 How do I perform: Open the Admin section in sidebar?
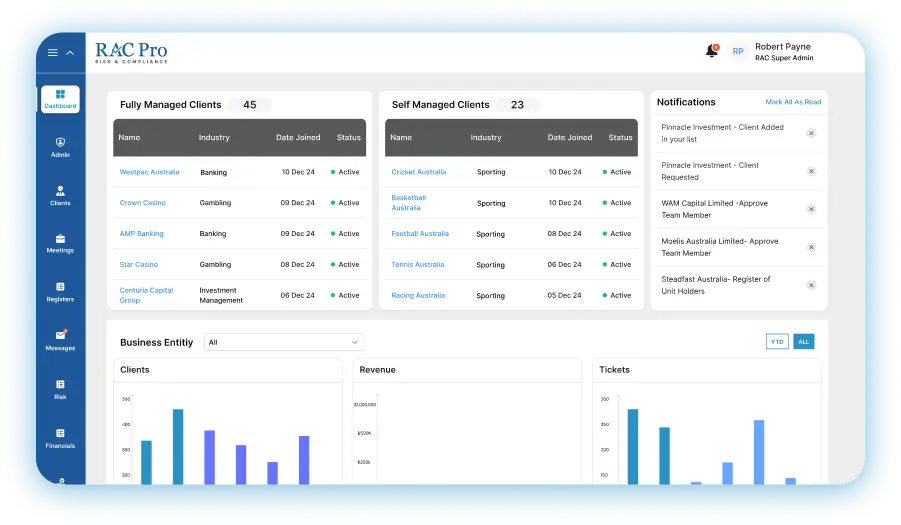[x=60, y=147]
